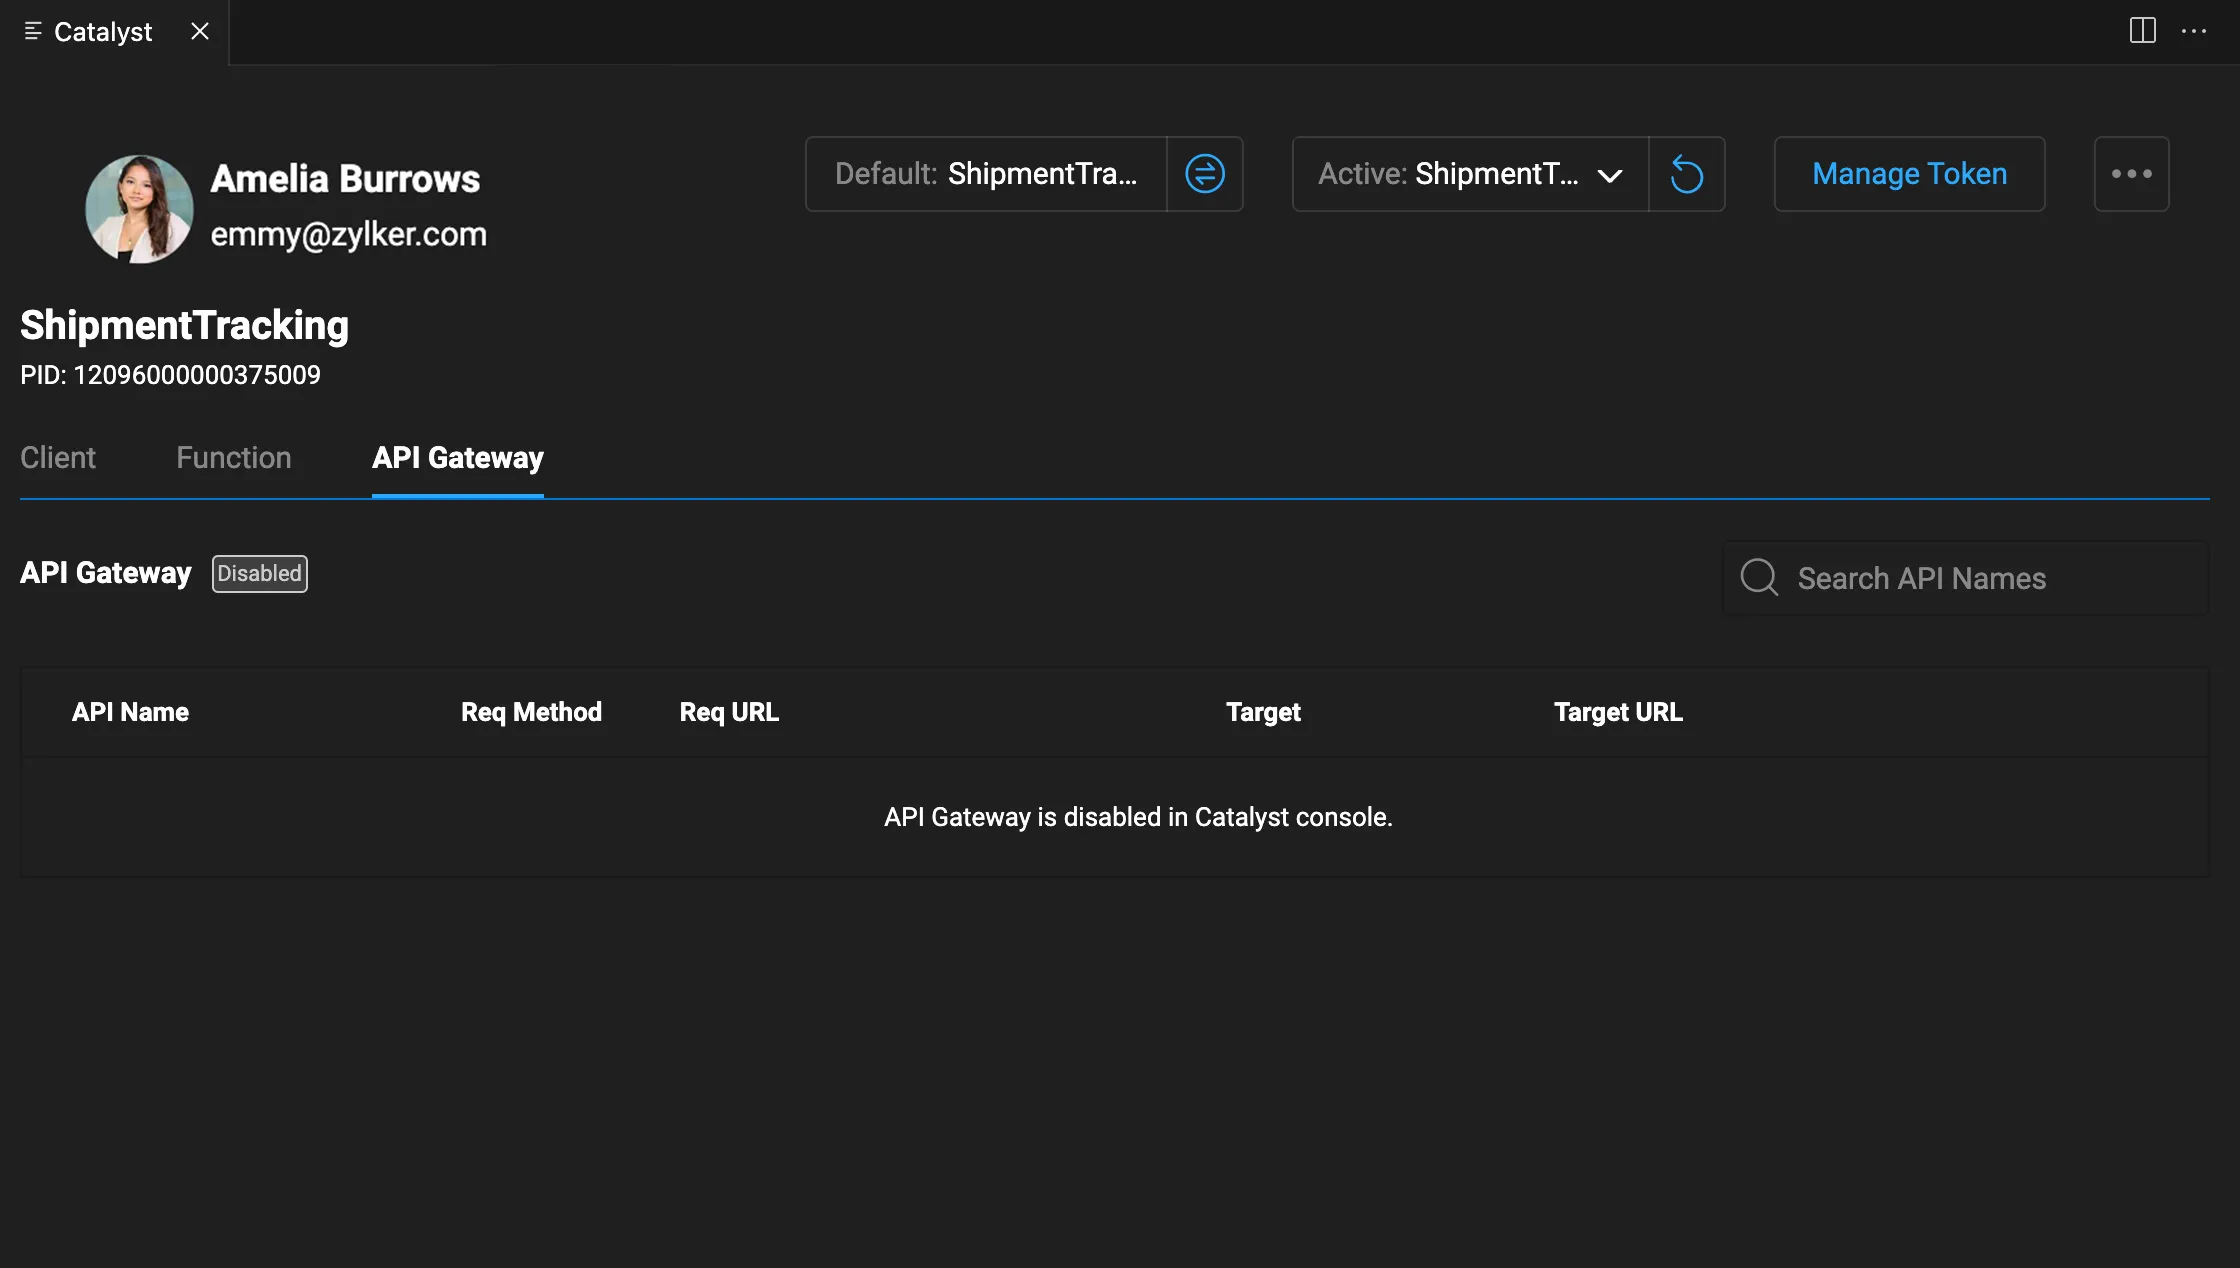The width and height of the screenshot is (2240, 1268).
Task: Click the emmy@zylker.com email text
Action: click(x=348, y=234)
